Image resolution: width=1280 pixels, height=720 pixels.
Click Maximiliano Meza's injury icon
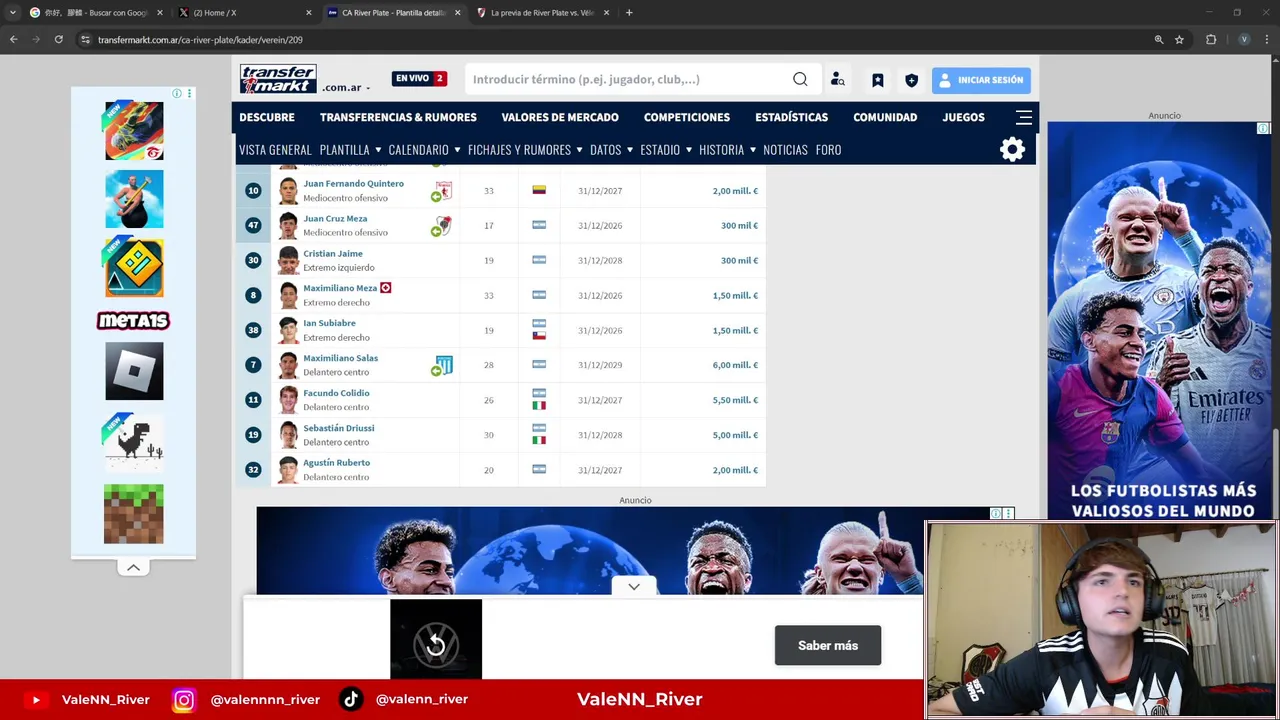coord(385,288)
